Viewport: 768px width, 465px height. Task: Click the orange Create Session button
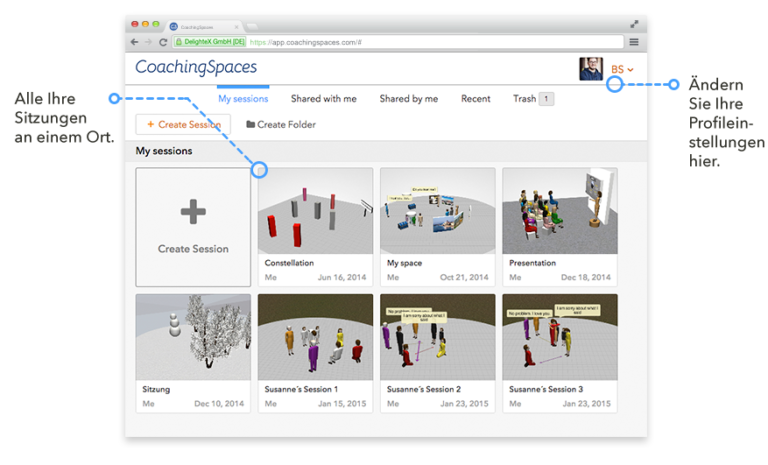coord(183,124)
